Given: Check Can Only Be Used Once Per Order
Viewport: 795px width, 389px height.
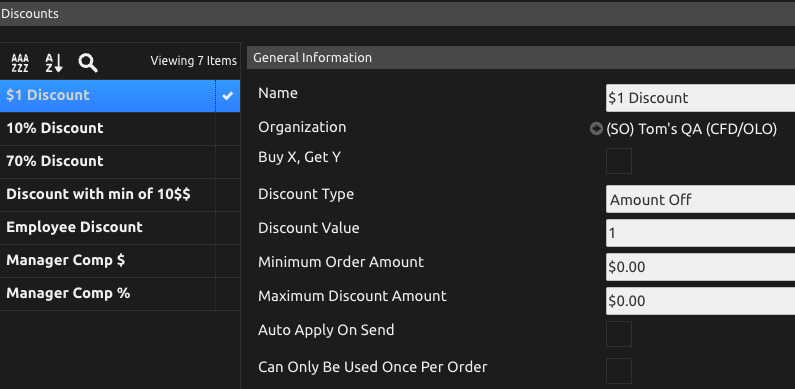Looking at the screenshot, I should 619,371.
